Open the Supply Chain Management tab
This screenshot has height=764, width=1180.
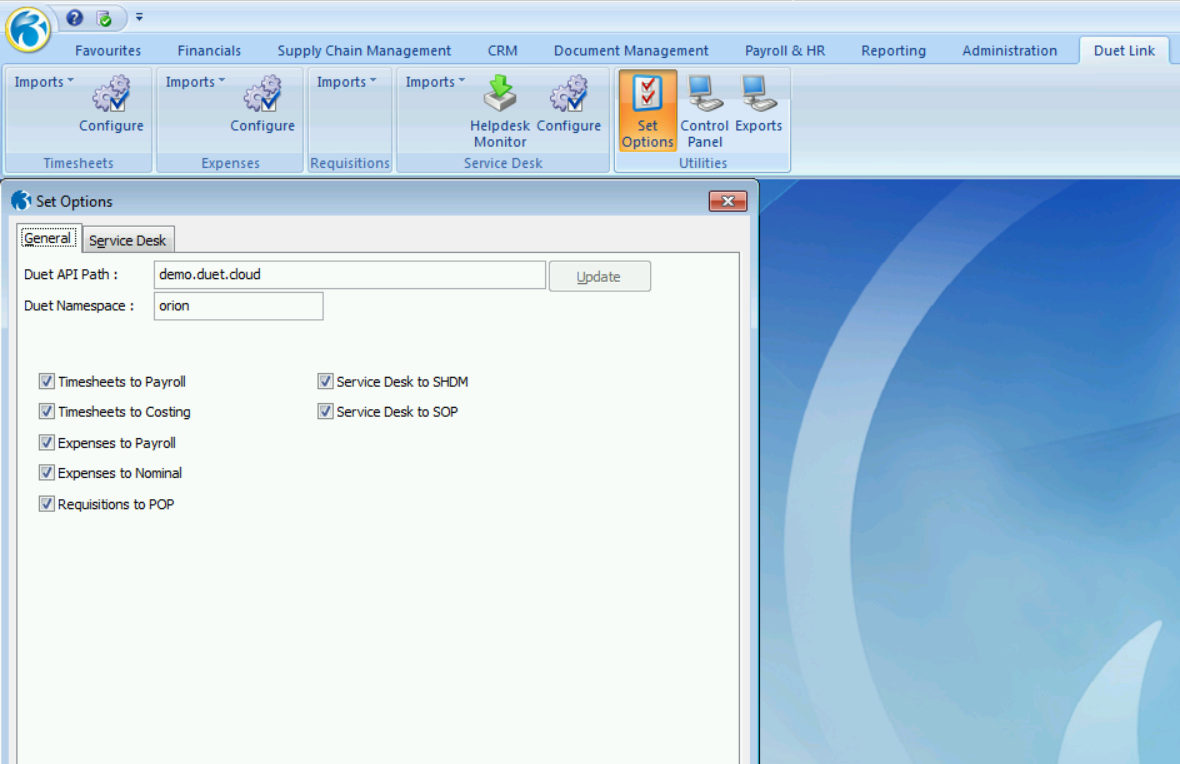point(364,50)
